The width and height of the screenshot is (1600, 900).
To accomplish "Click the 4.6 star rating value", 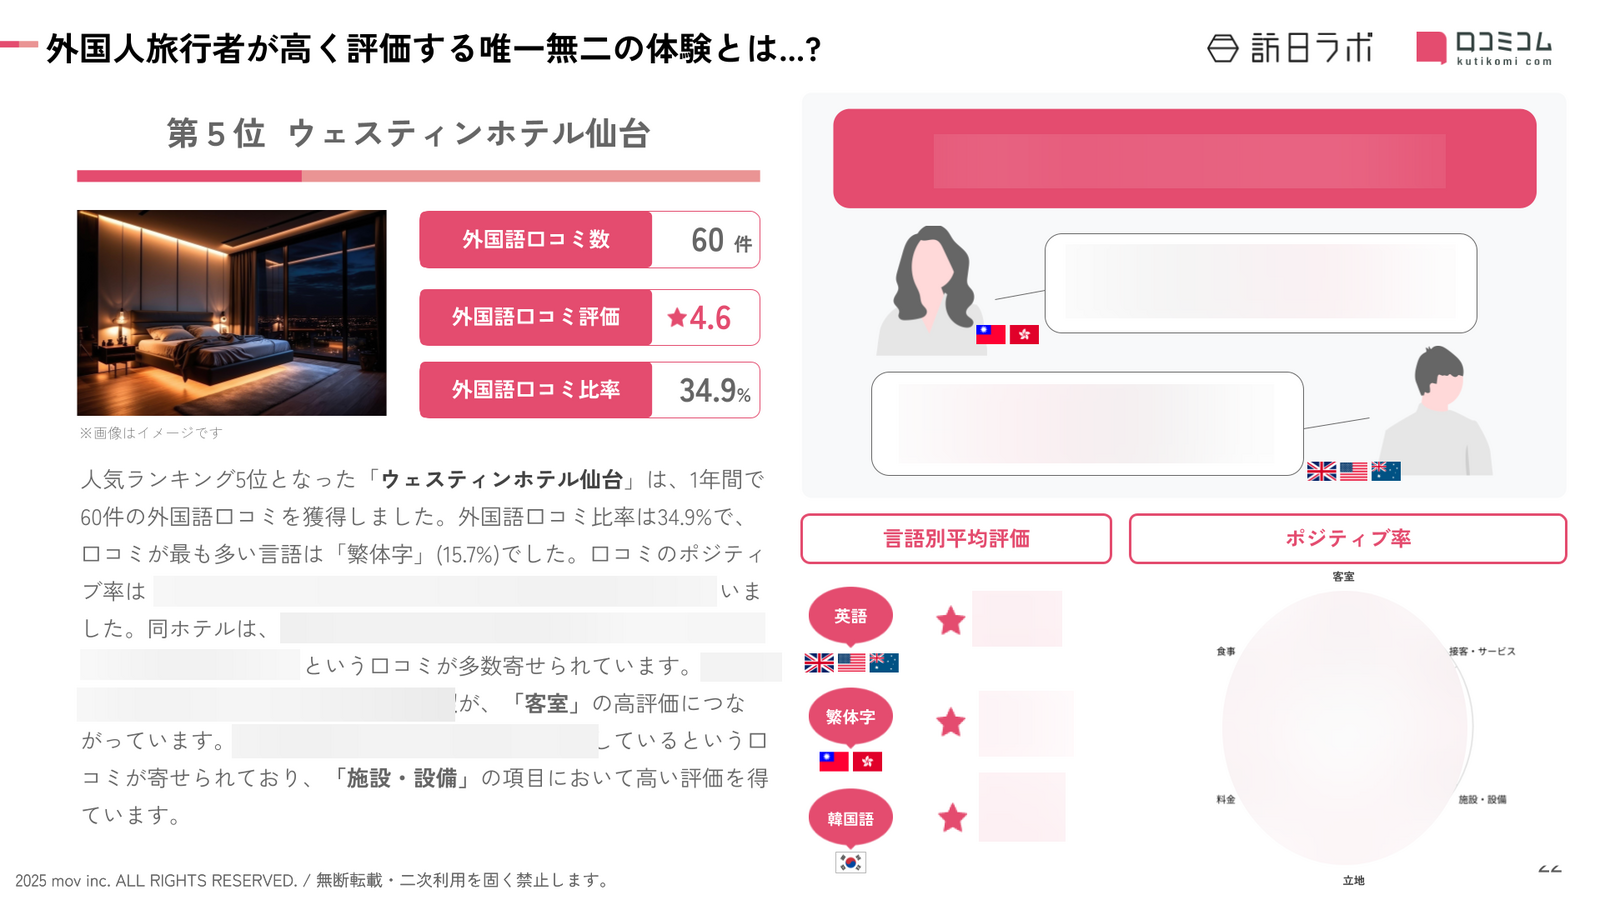I will click(699, 318).
